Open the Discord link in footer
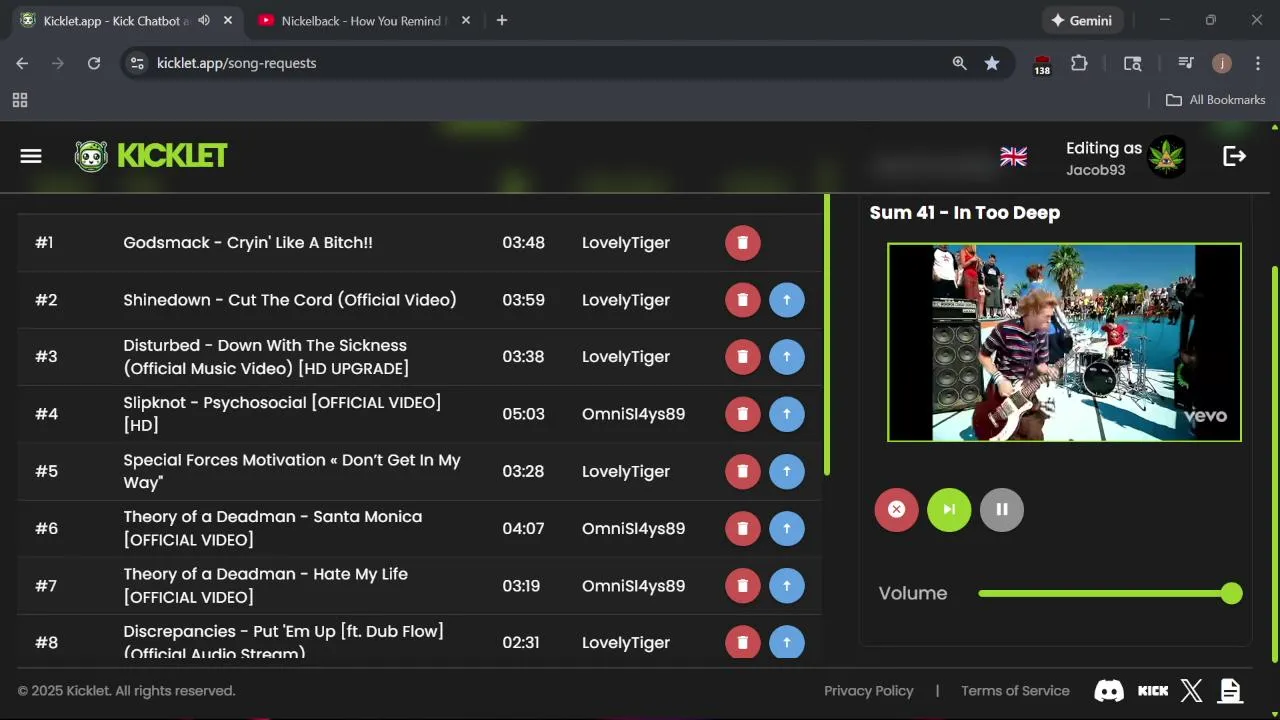Image resolution: width=1280 pixels, height=720 pixels. click(1109, 691)
